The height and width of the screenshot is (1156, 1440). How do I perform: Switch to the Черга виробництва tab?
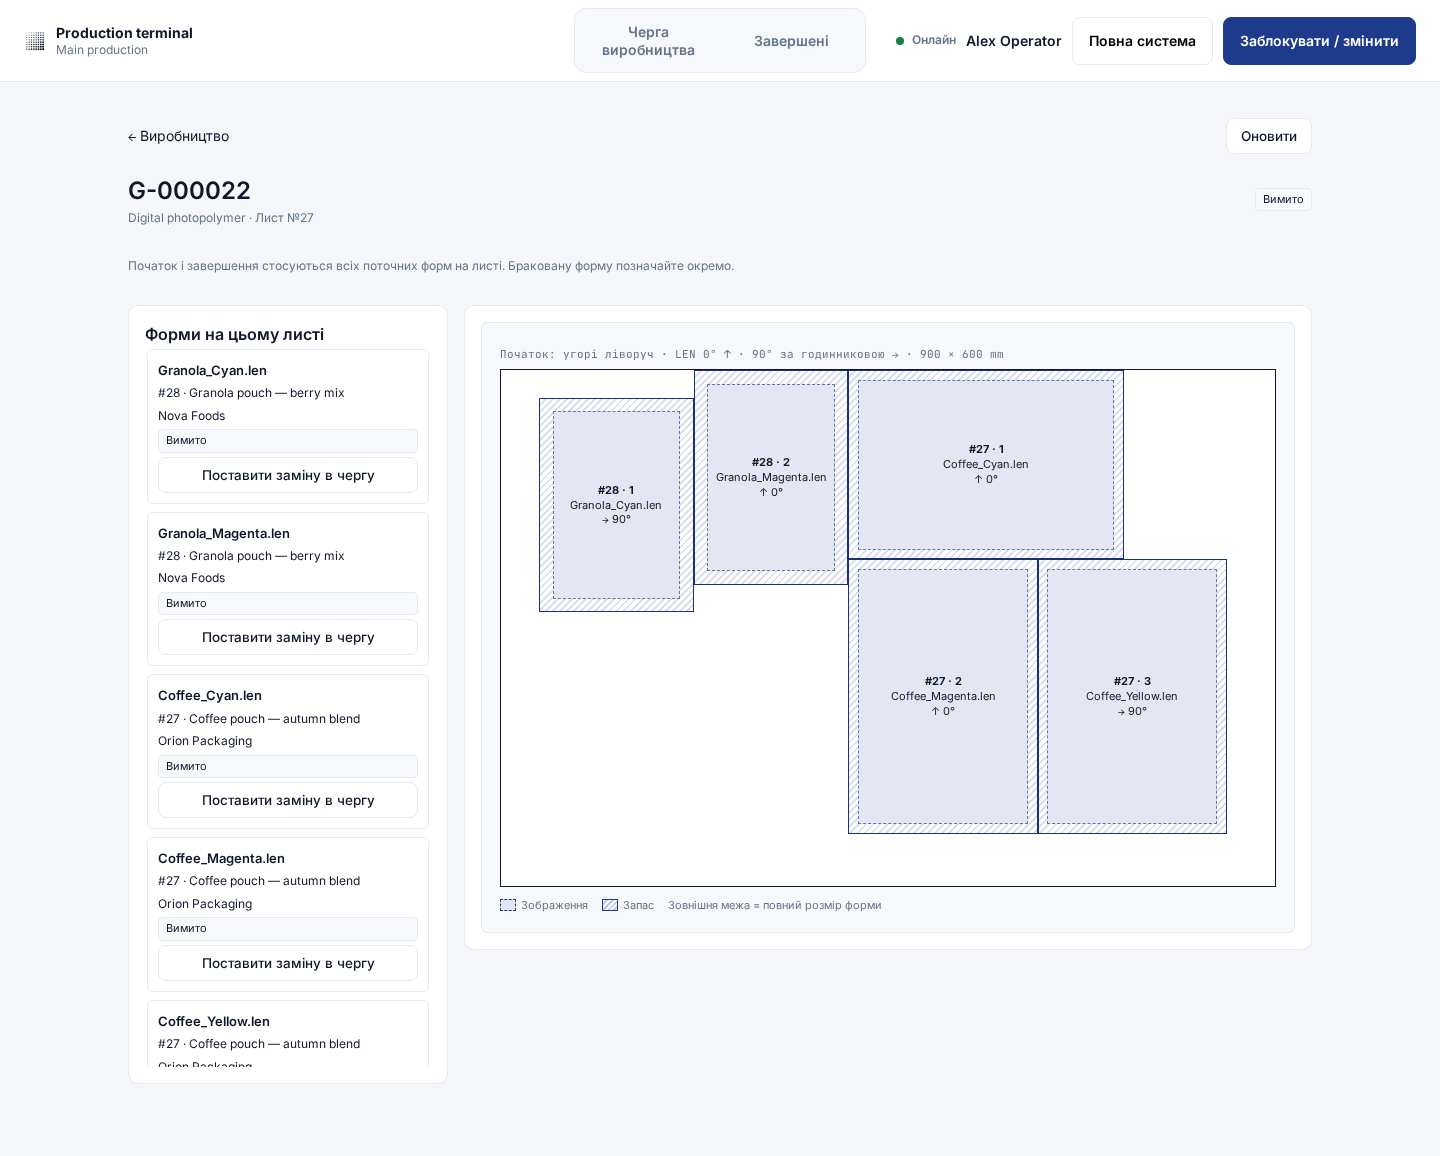(648, 41)
